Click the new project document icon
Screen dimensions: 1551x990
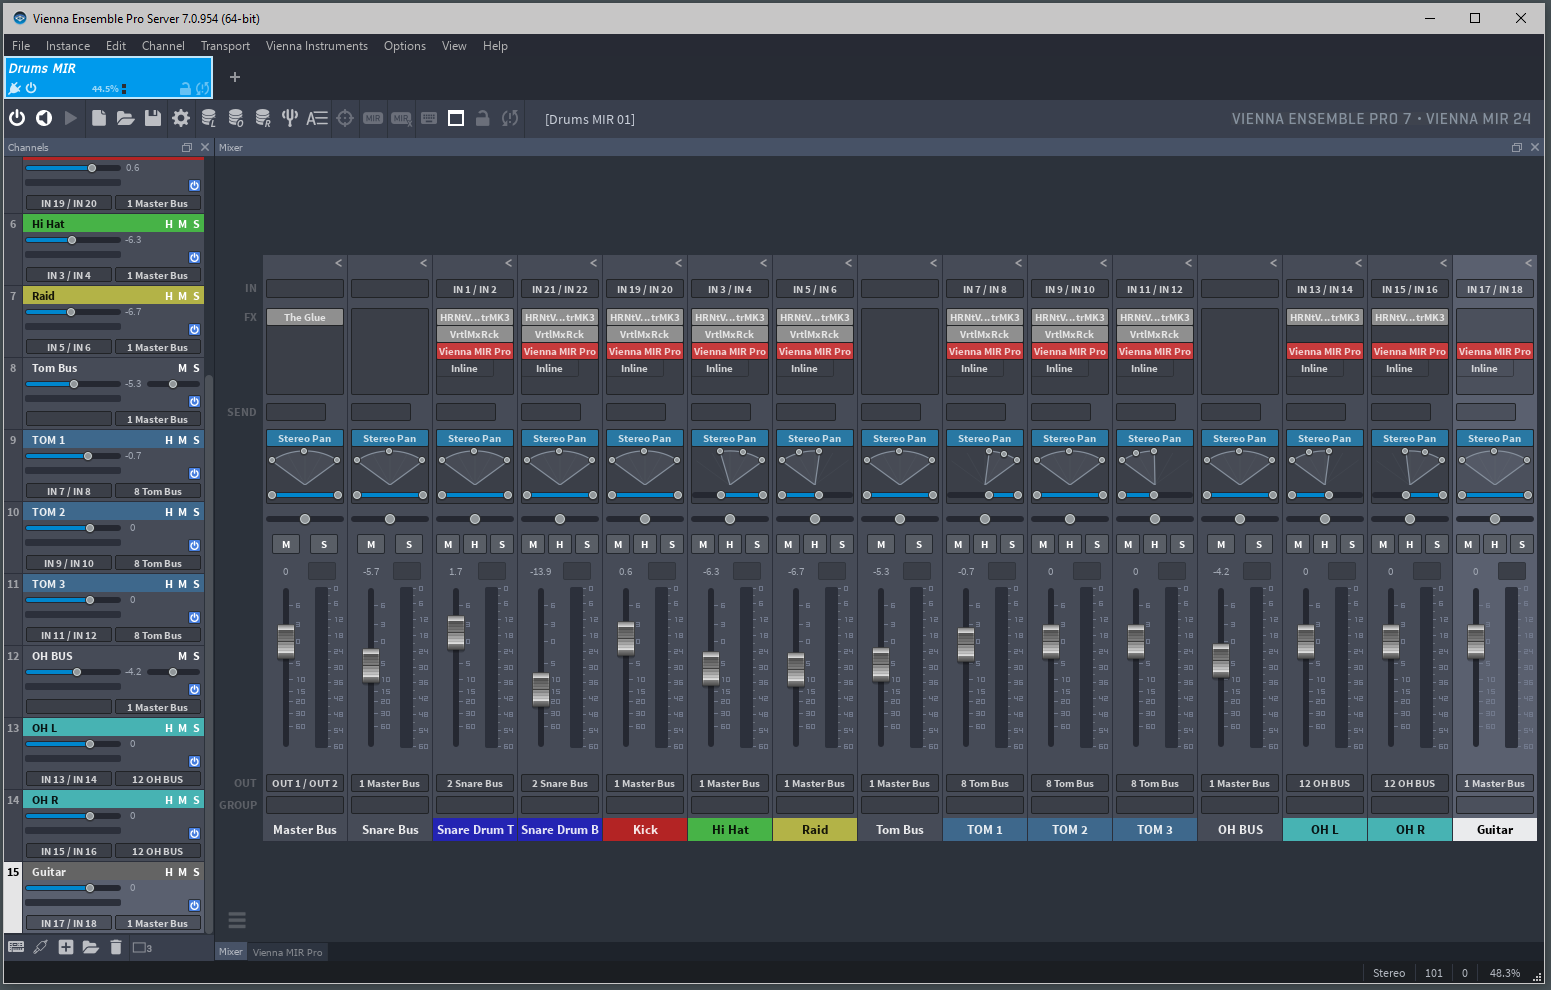click(98, 118)
